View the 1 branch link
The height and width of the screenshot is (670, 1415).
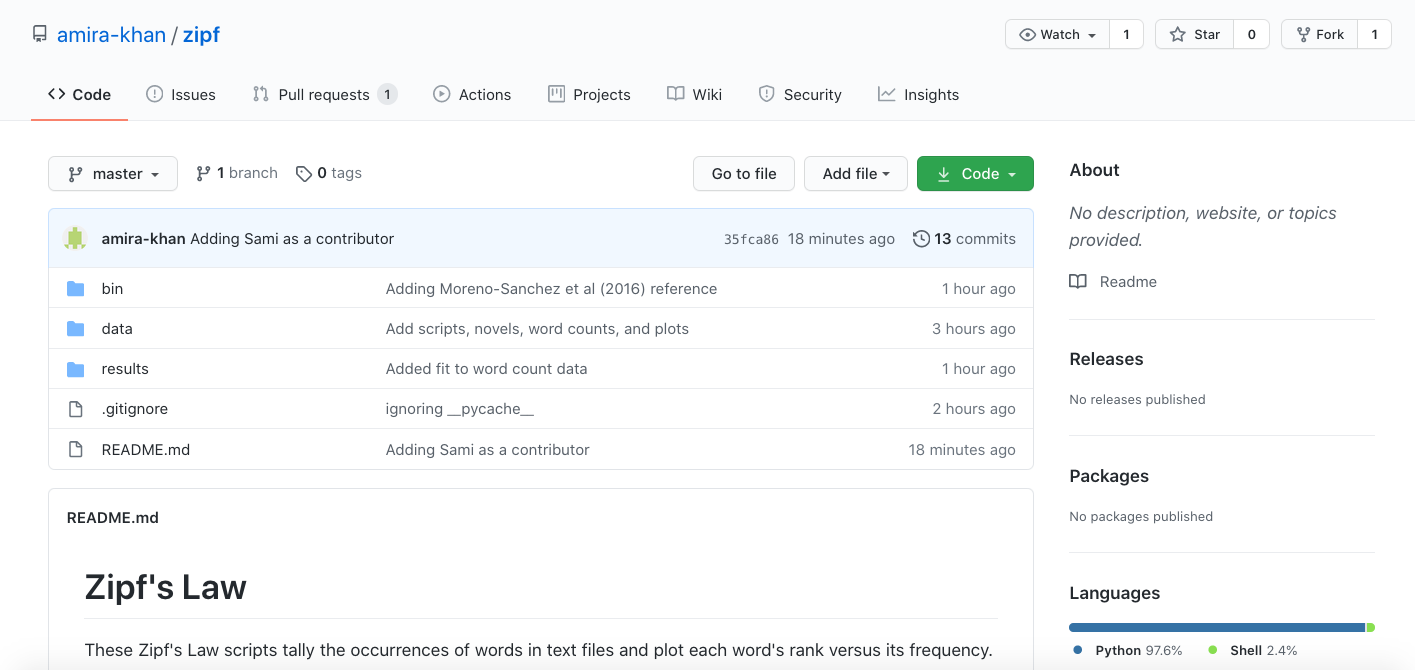[x=237, y=173]
